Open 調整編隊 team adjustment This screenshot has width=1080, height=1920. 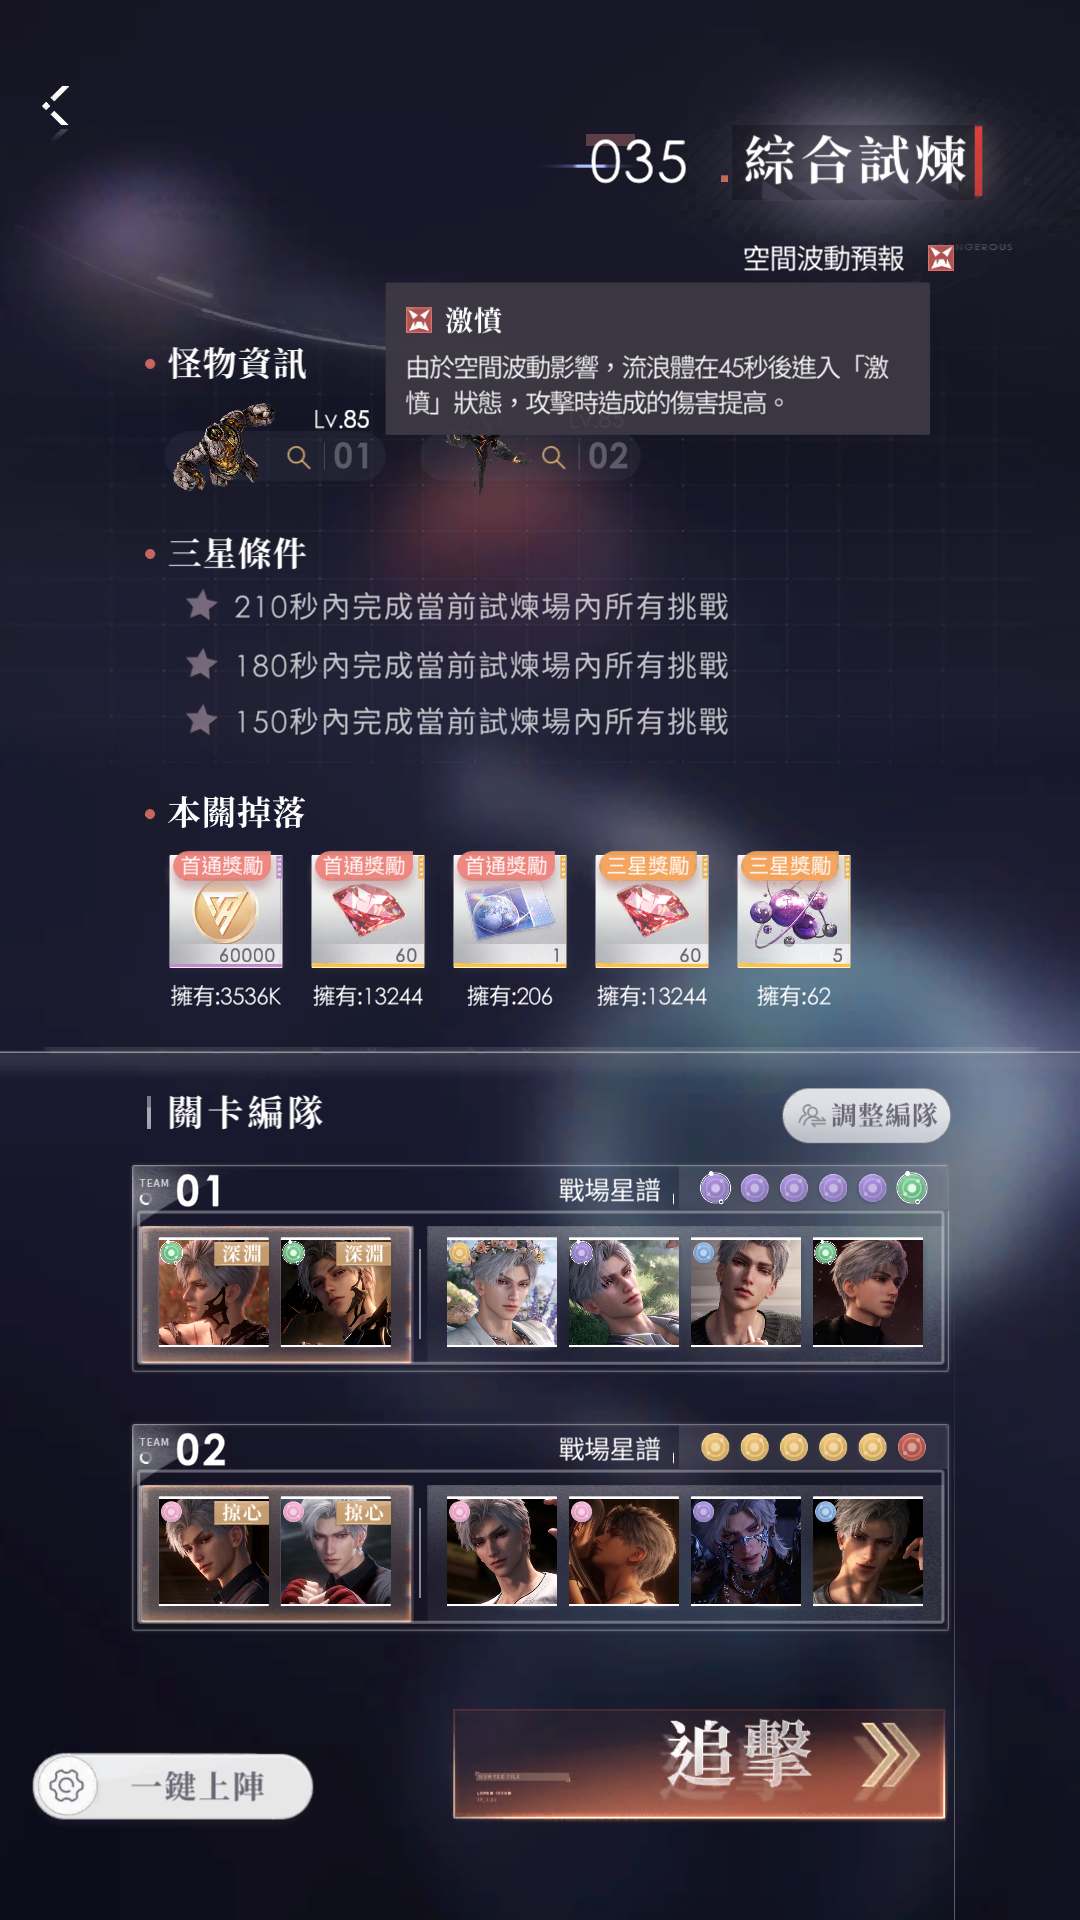(866, 1115)
